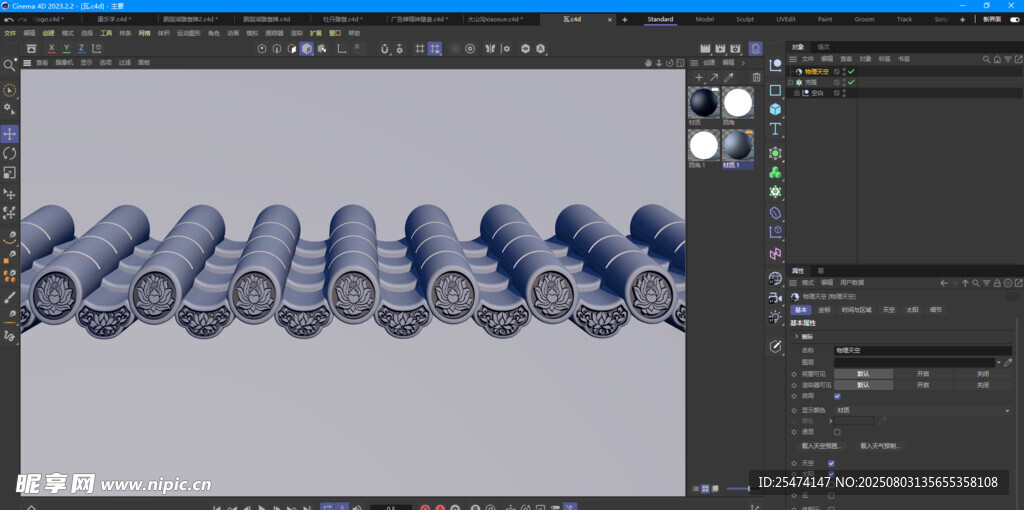Viewport: 1024px width, 510px height.
Task: Toggle the 新界面 (New Layout) switch
Action: tap(1014, 19)
